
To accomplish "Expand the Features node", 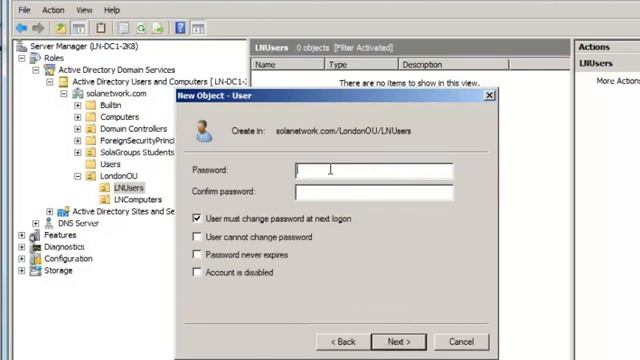I will pos(22,236).
